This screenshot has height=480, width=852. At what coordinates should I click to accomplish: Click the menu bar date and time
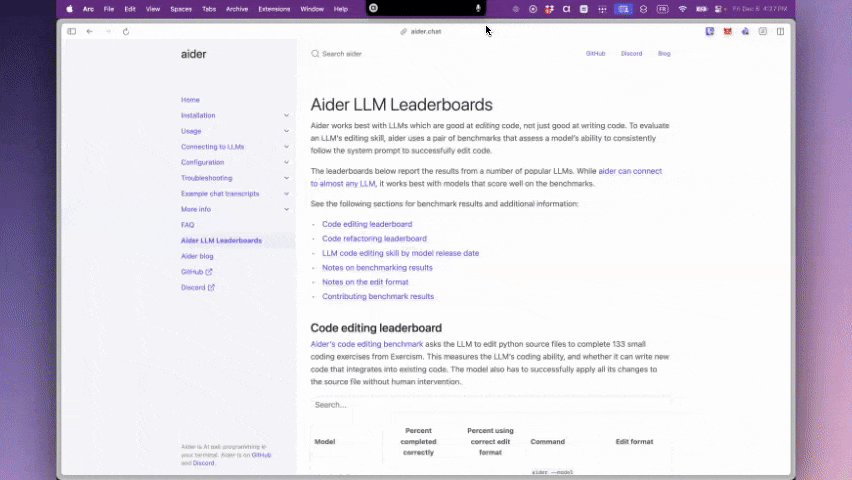click(x=760, y=9)
